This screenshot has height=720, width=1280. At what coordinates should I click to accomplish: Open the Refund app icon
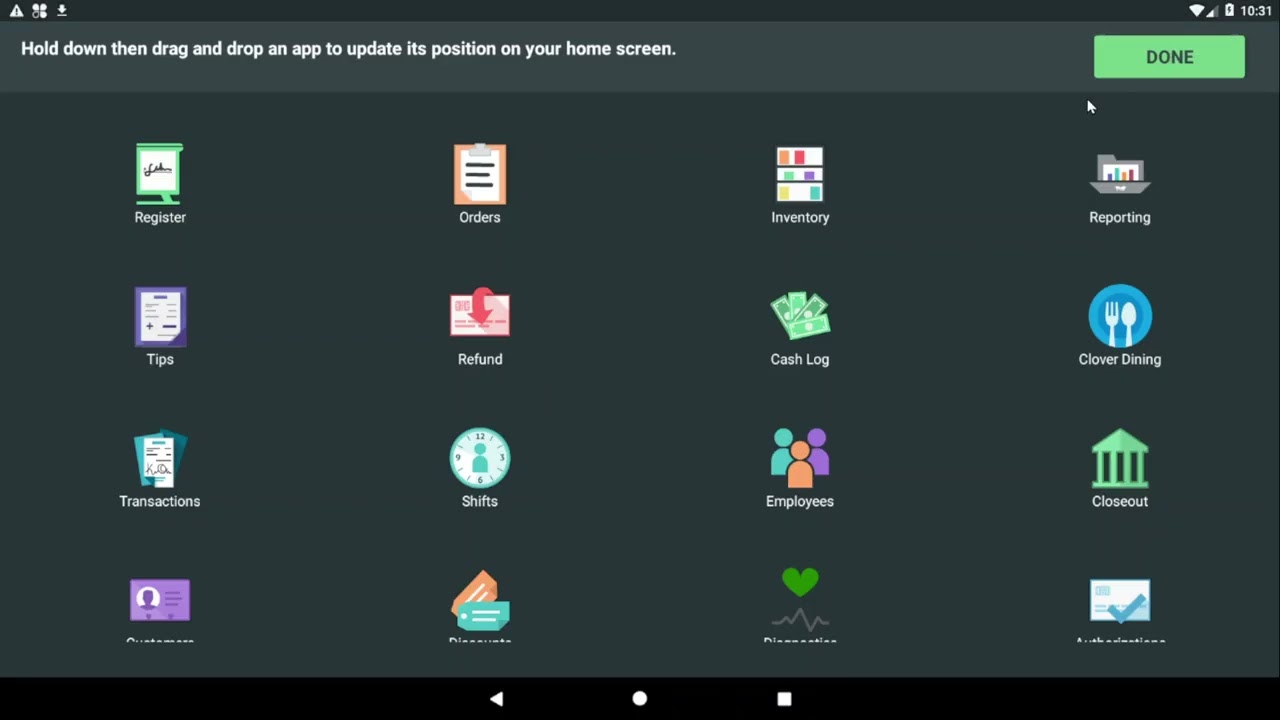[x=480, y=314]
